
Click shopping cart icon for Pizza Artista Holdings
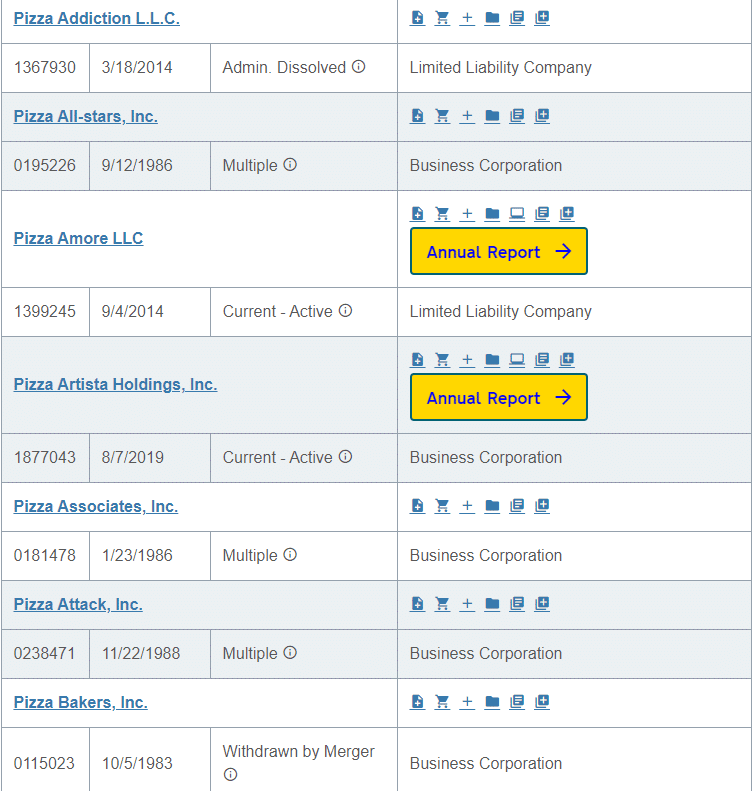coord(442,359)
